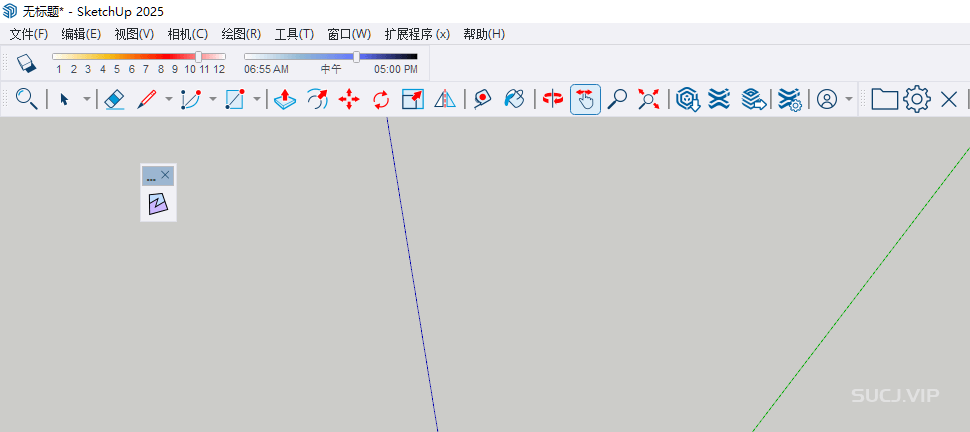Open the 帮助(H) menu
Screen dimensions: 970x432
tap(484, 35)
